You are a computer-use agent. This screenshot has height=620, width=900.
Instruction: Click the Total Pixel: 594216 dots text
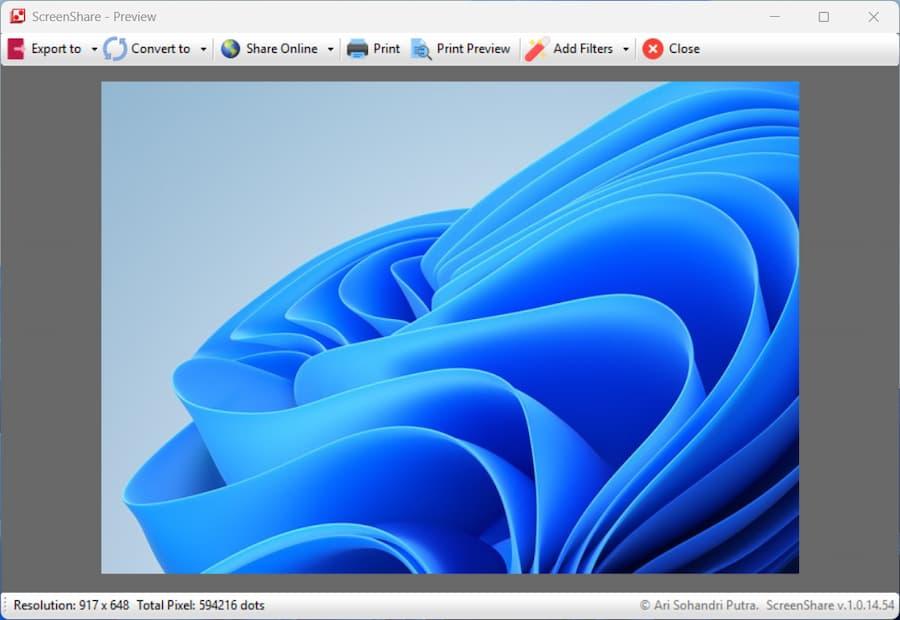pyautogui.click(x=200, y=605)
